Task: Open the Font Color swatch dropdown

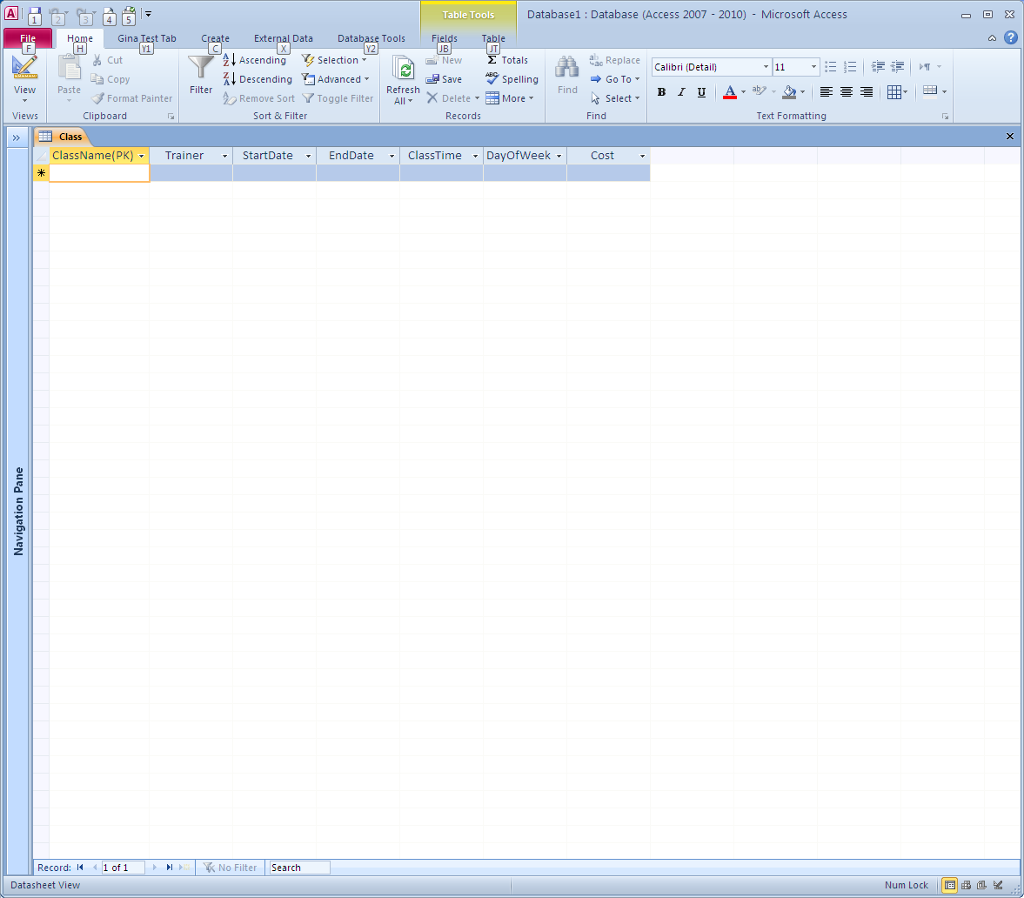Action: point(743,92)
